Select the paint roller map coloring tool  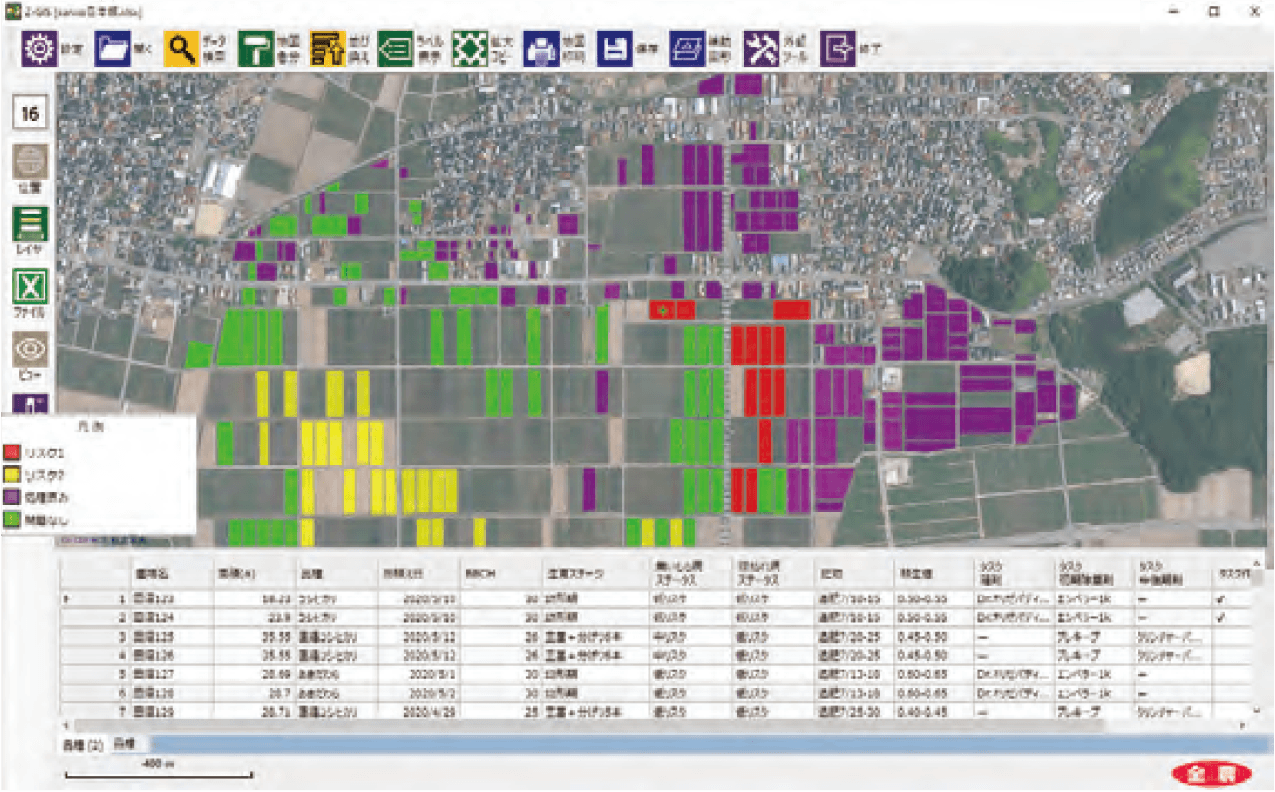256,48
